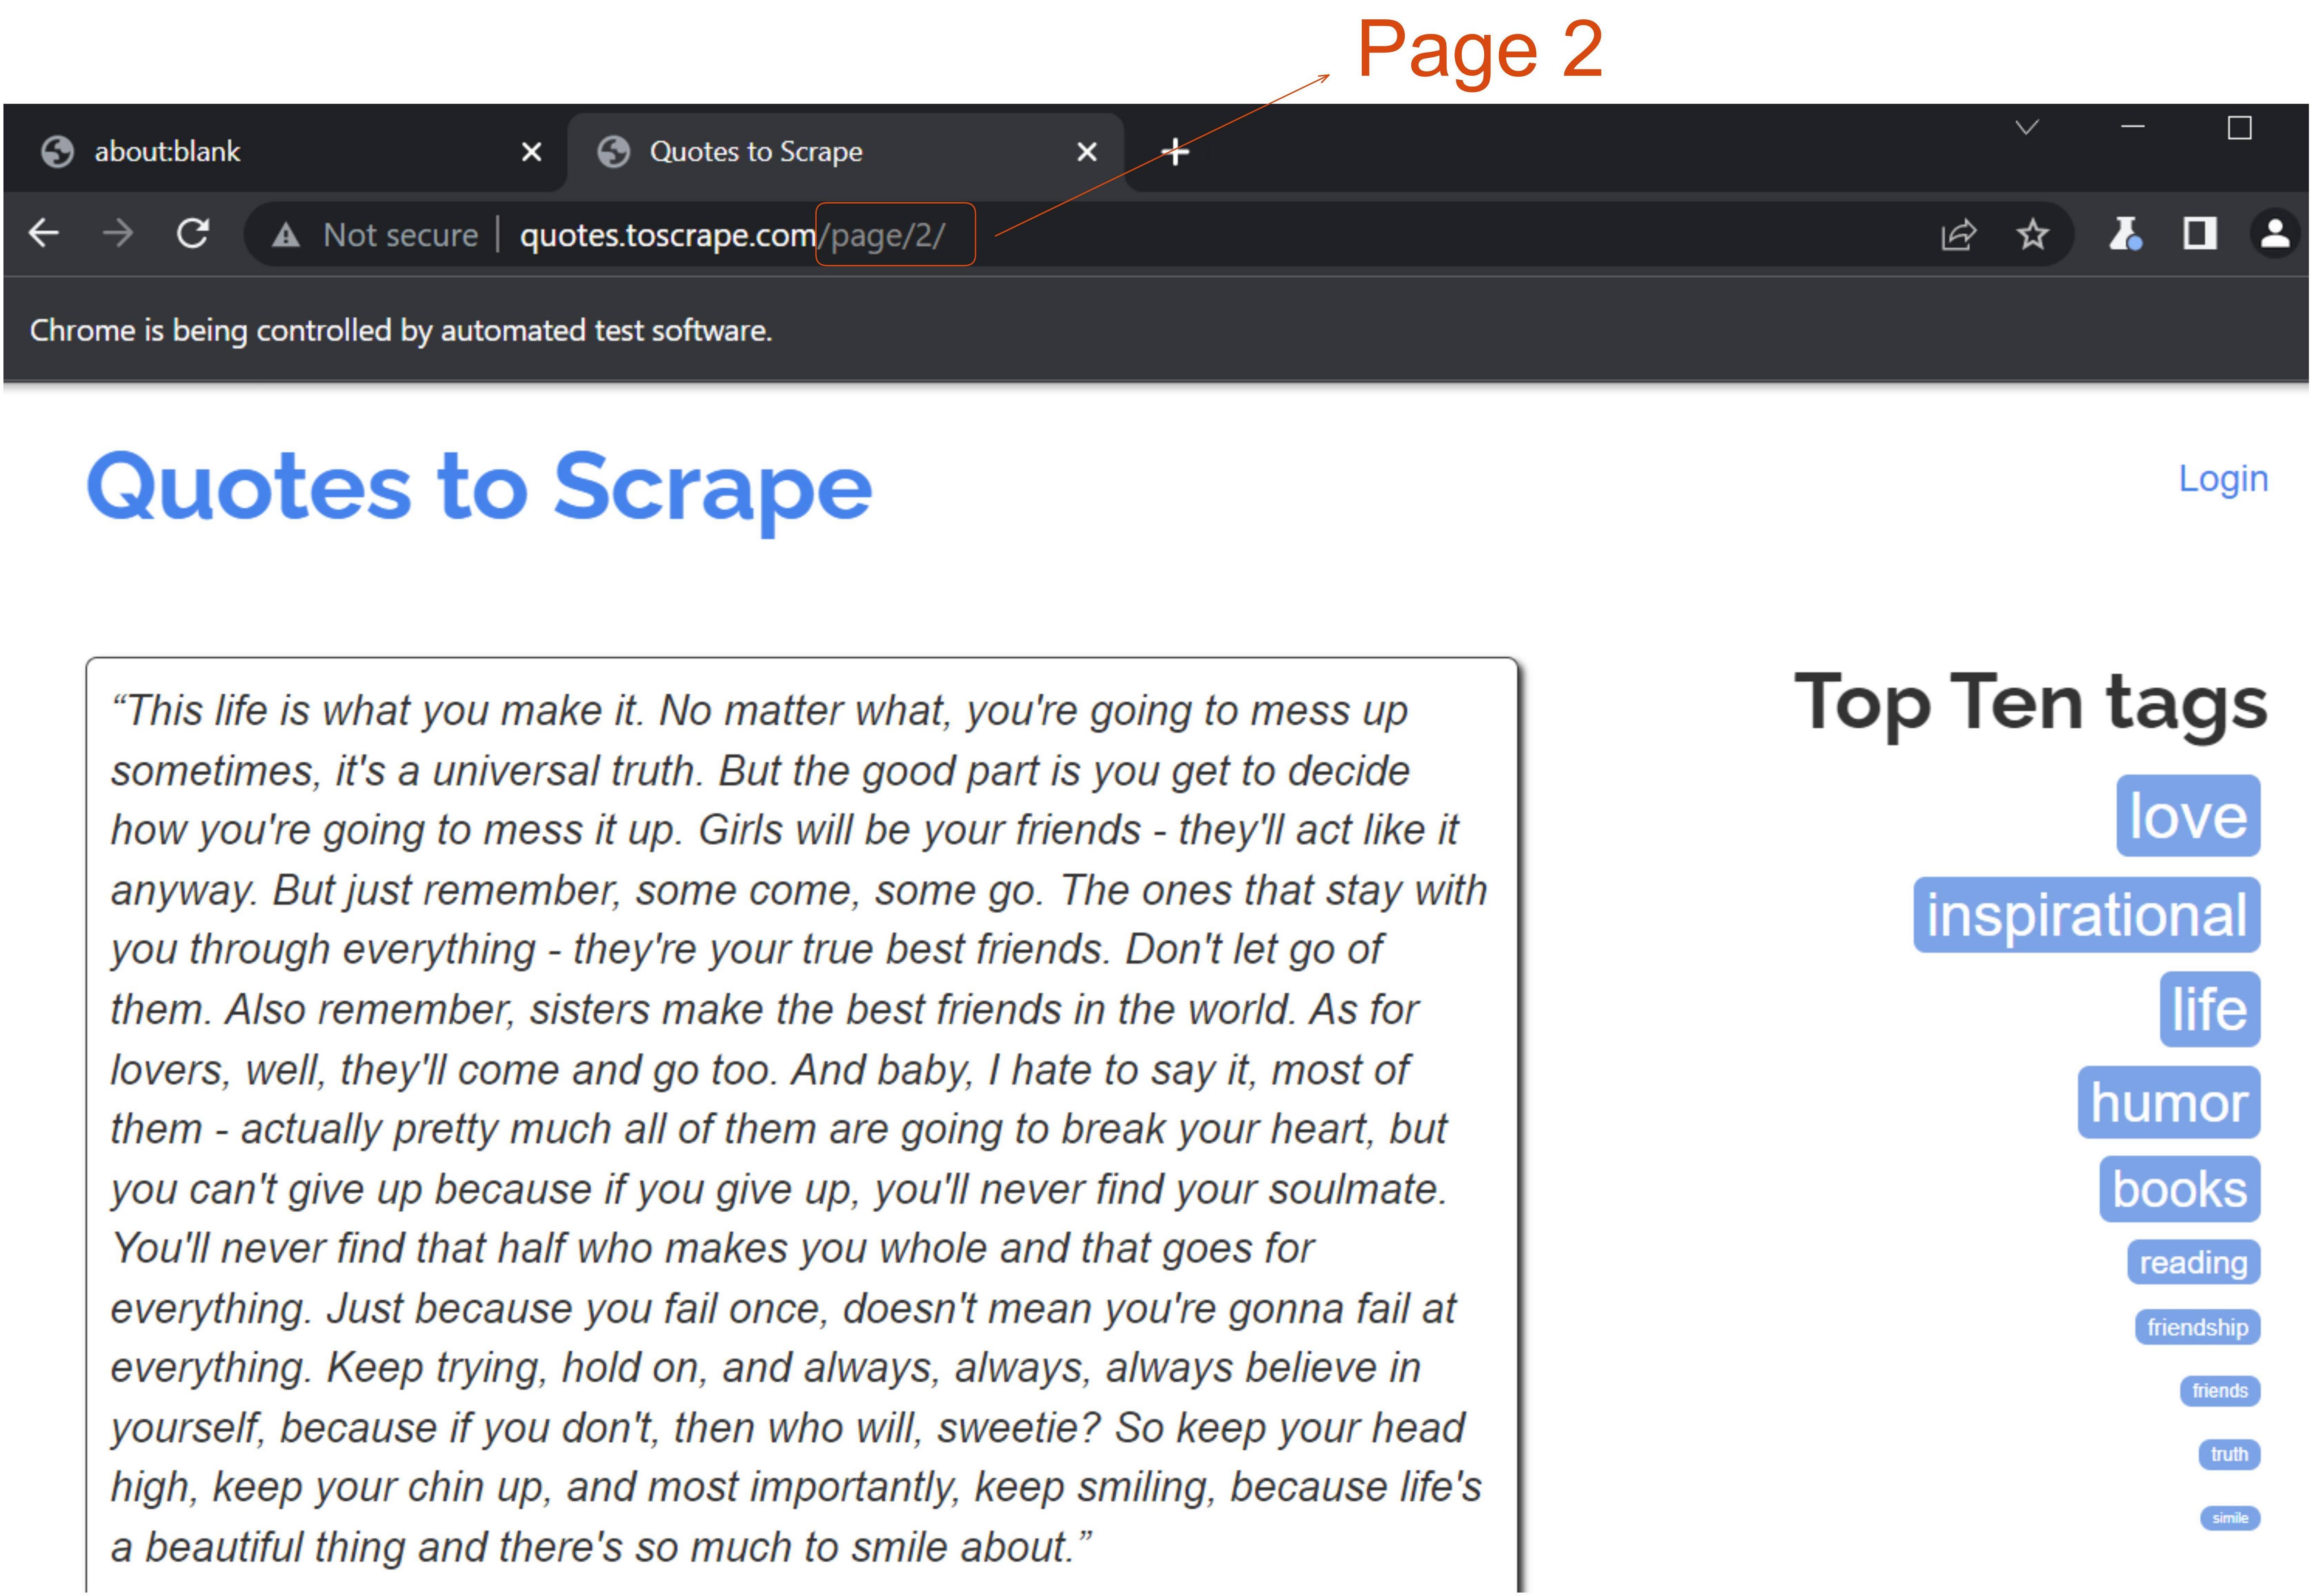Open the humor tag

tap(2169, 1102)
